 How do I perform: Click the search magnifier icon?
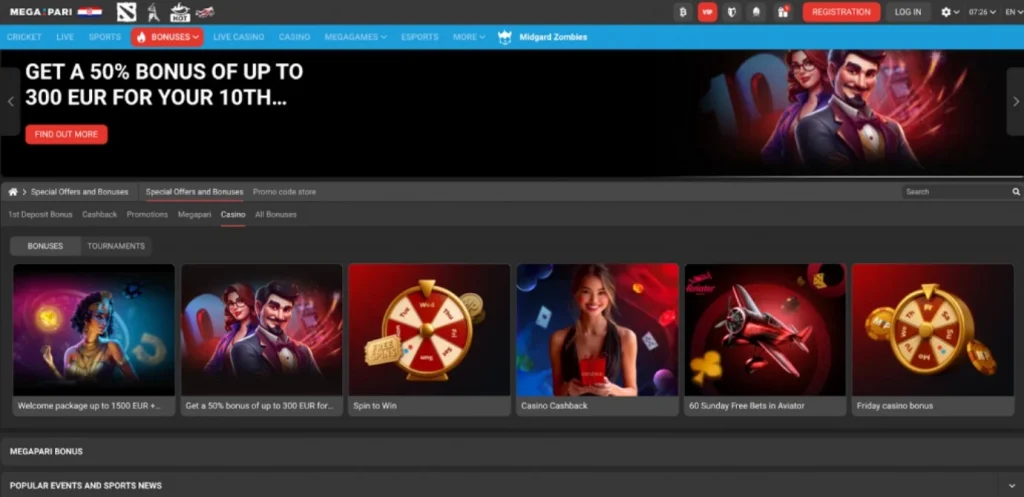tap(1016, 192)
